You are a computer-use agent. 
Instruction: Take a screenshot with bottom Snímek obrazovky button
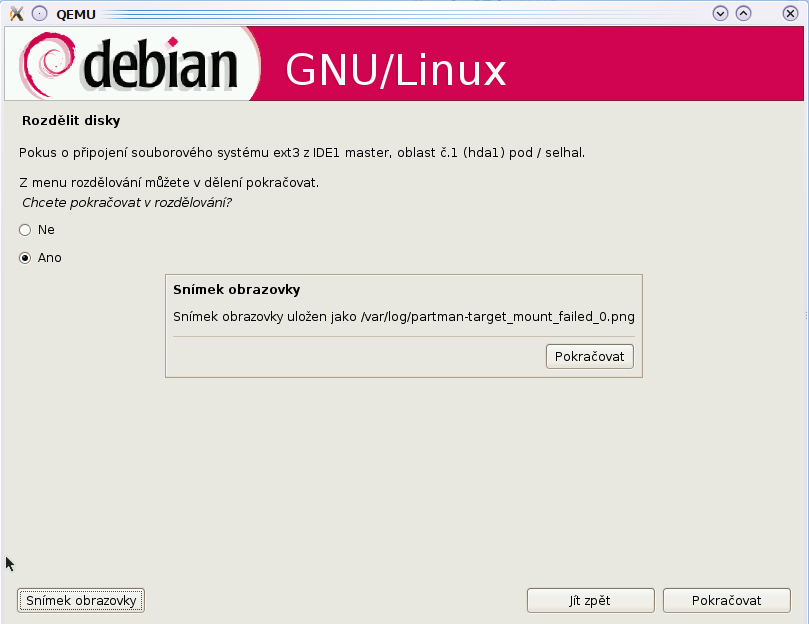click(81, 601)
